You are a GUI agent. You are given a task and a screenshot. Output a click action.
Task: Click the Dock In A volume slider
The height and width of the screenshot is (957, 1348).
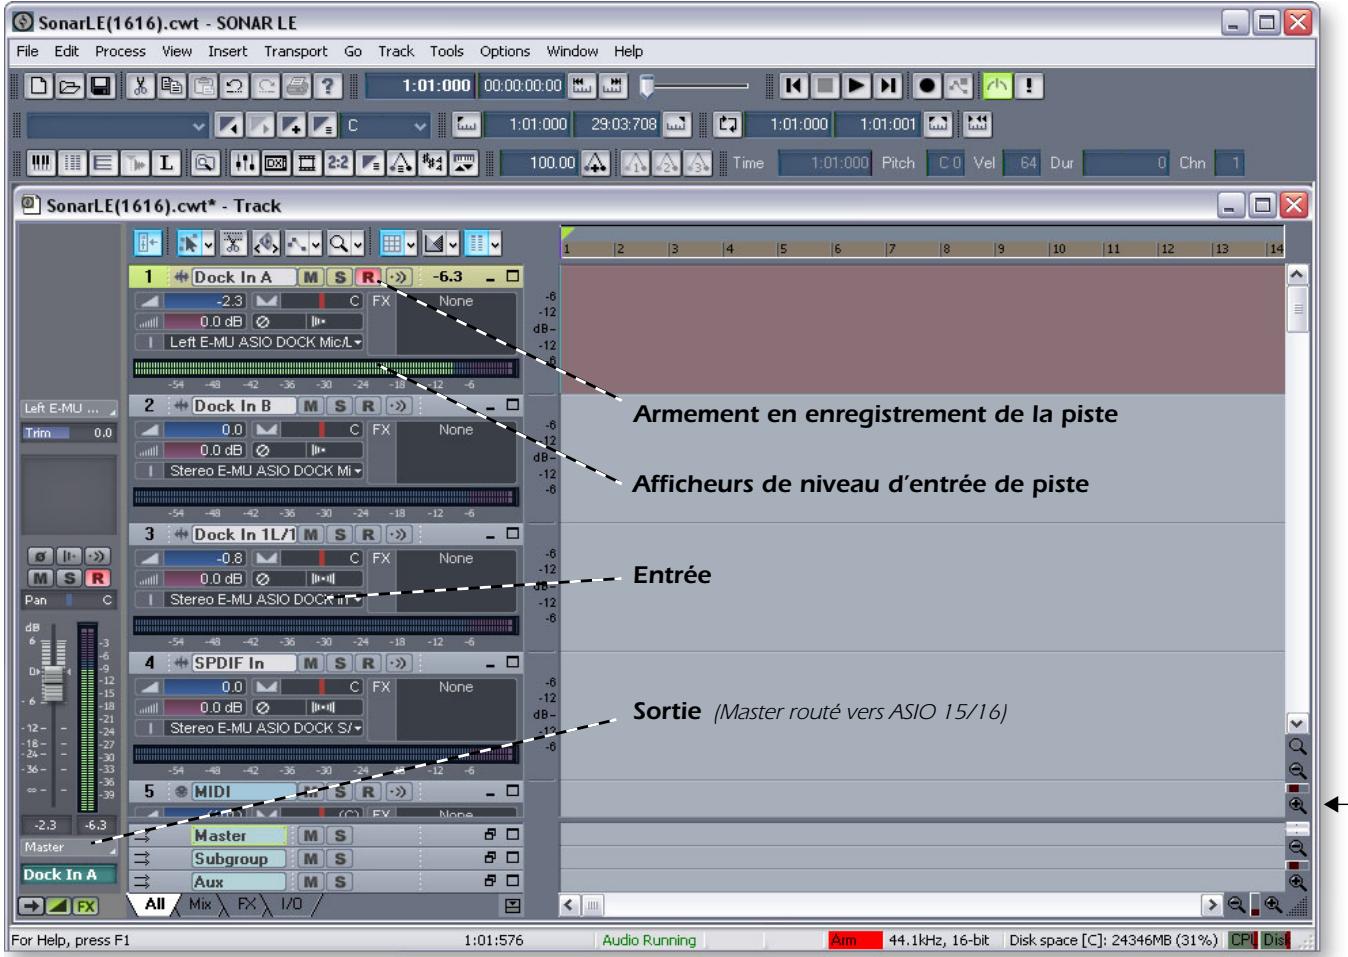point(204,301)
